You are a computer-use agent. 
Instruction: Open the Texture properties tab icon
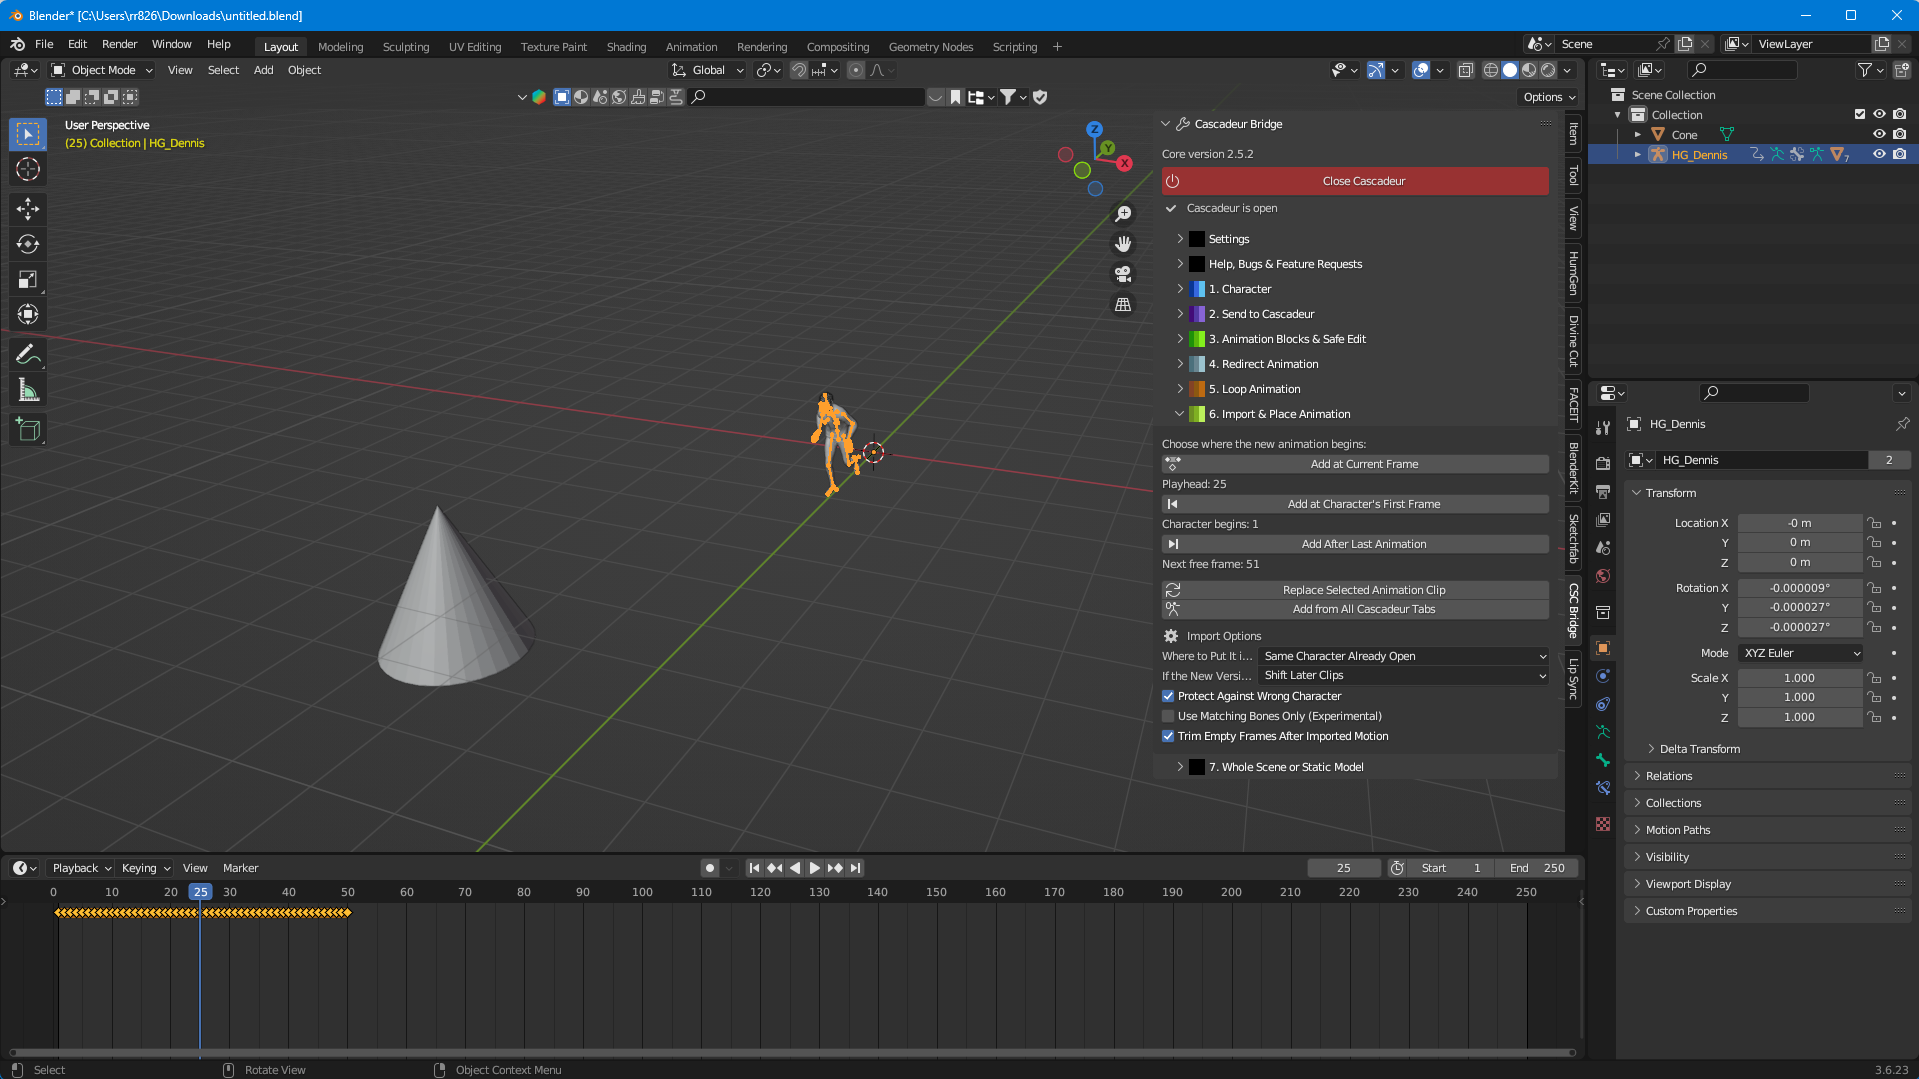click(1603, 824)
